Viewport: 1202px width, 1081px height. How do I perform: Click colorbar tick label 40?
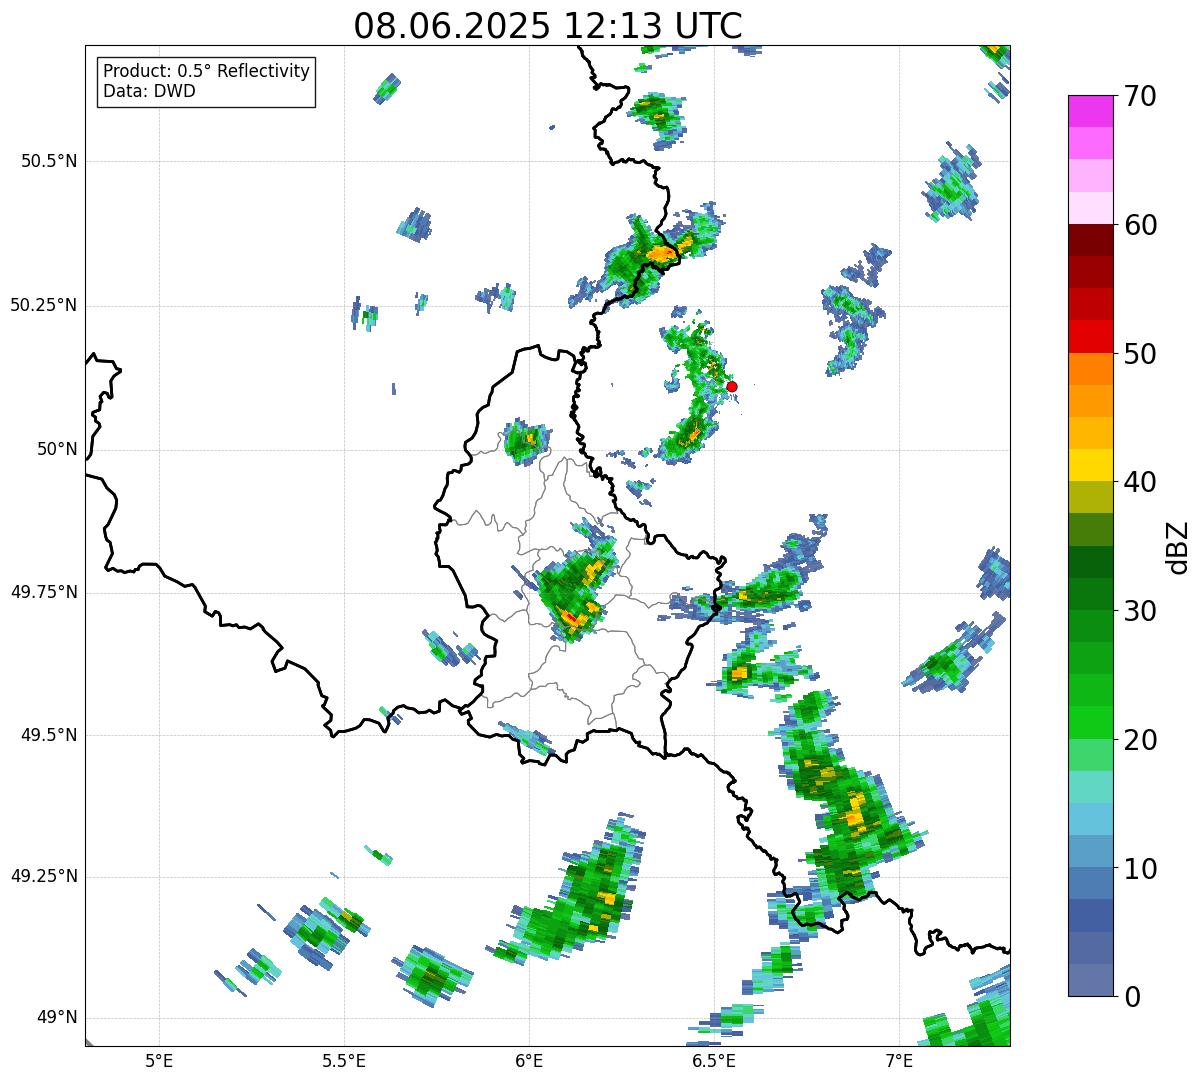[1139, 482]
